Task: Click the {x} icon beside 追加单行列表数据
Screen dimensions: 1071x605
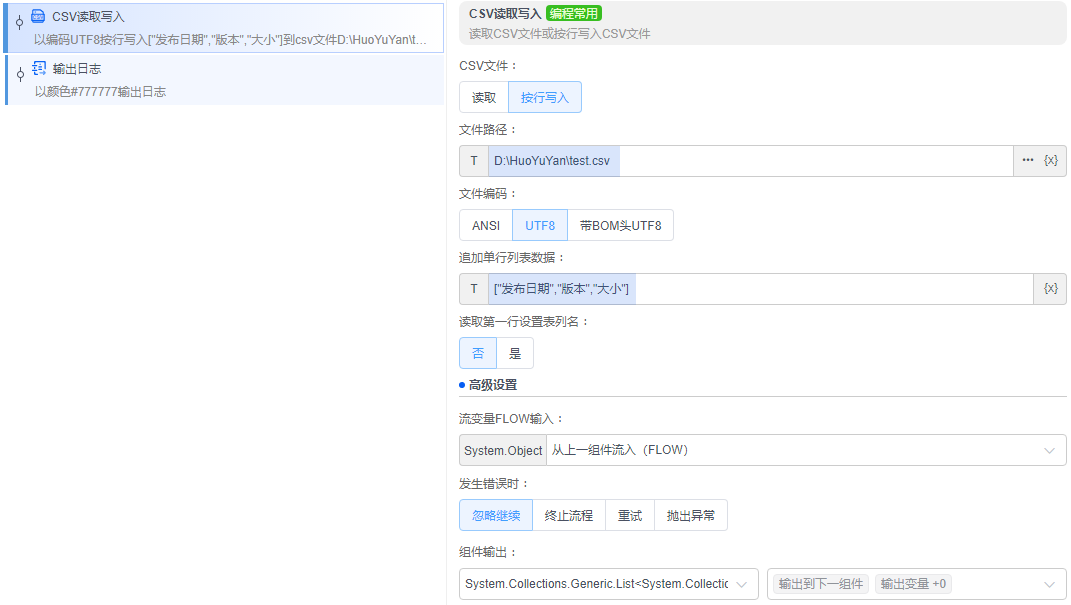Action: (x=1049, y=288)
